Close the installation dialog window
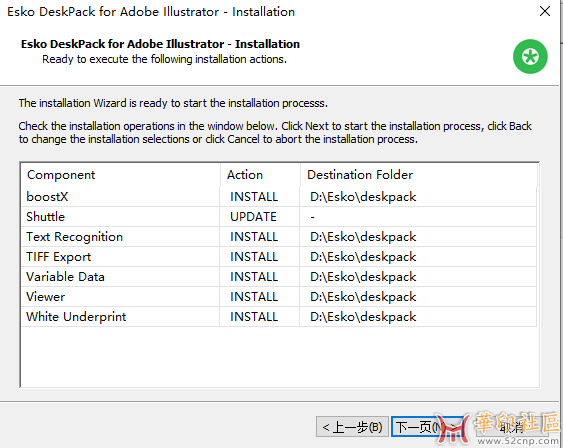 (x=545, y=11)
